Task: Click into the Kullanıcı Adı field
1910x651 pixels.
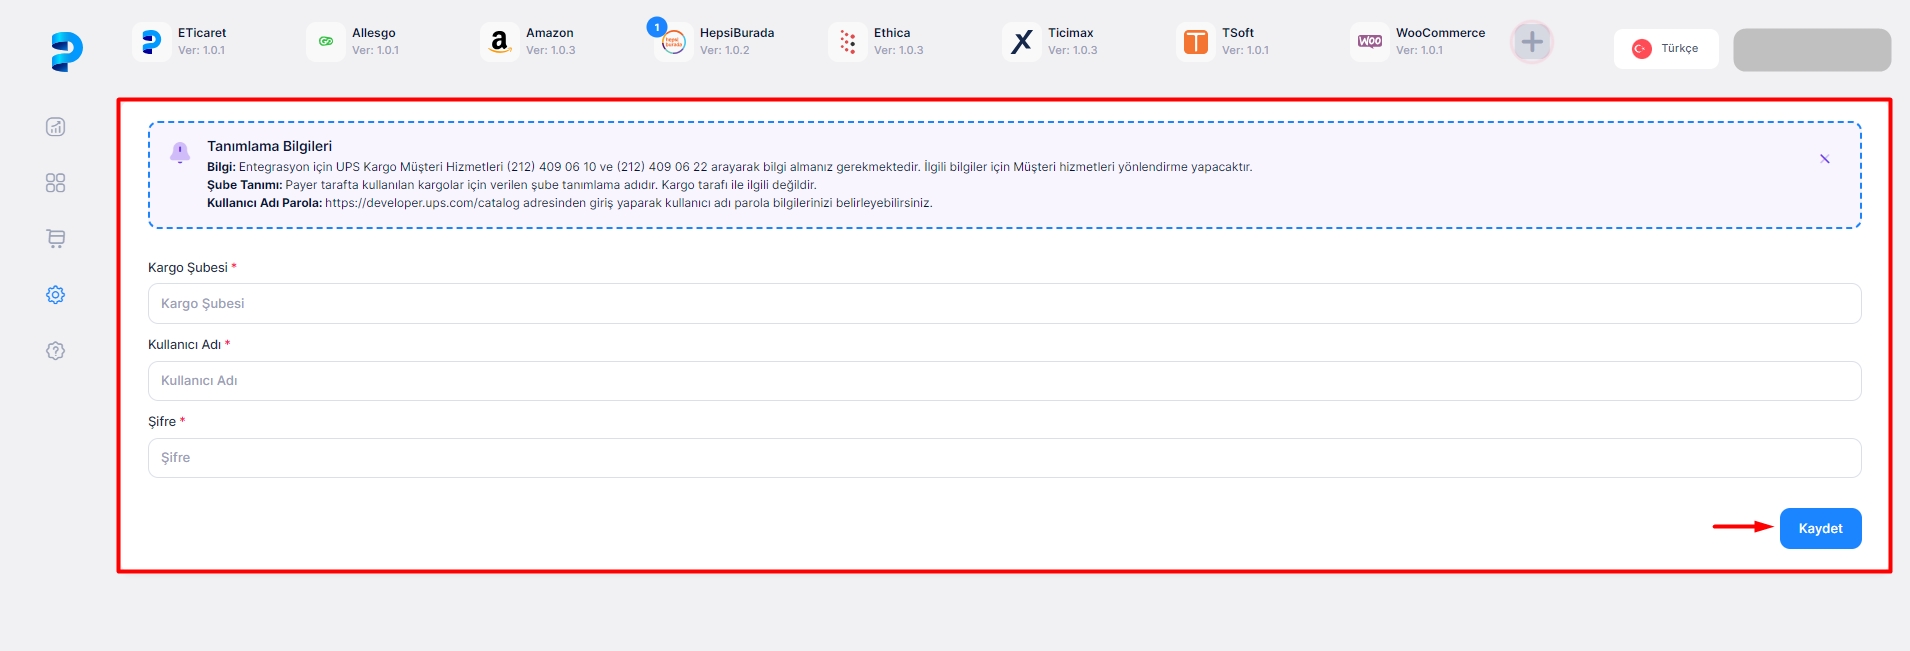Action: 1004,381
